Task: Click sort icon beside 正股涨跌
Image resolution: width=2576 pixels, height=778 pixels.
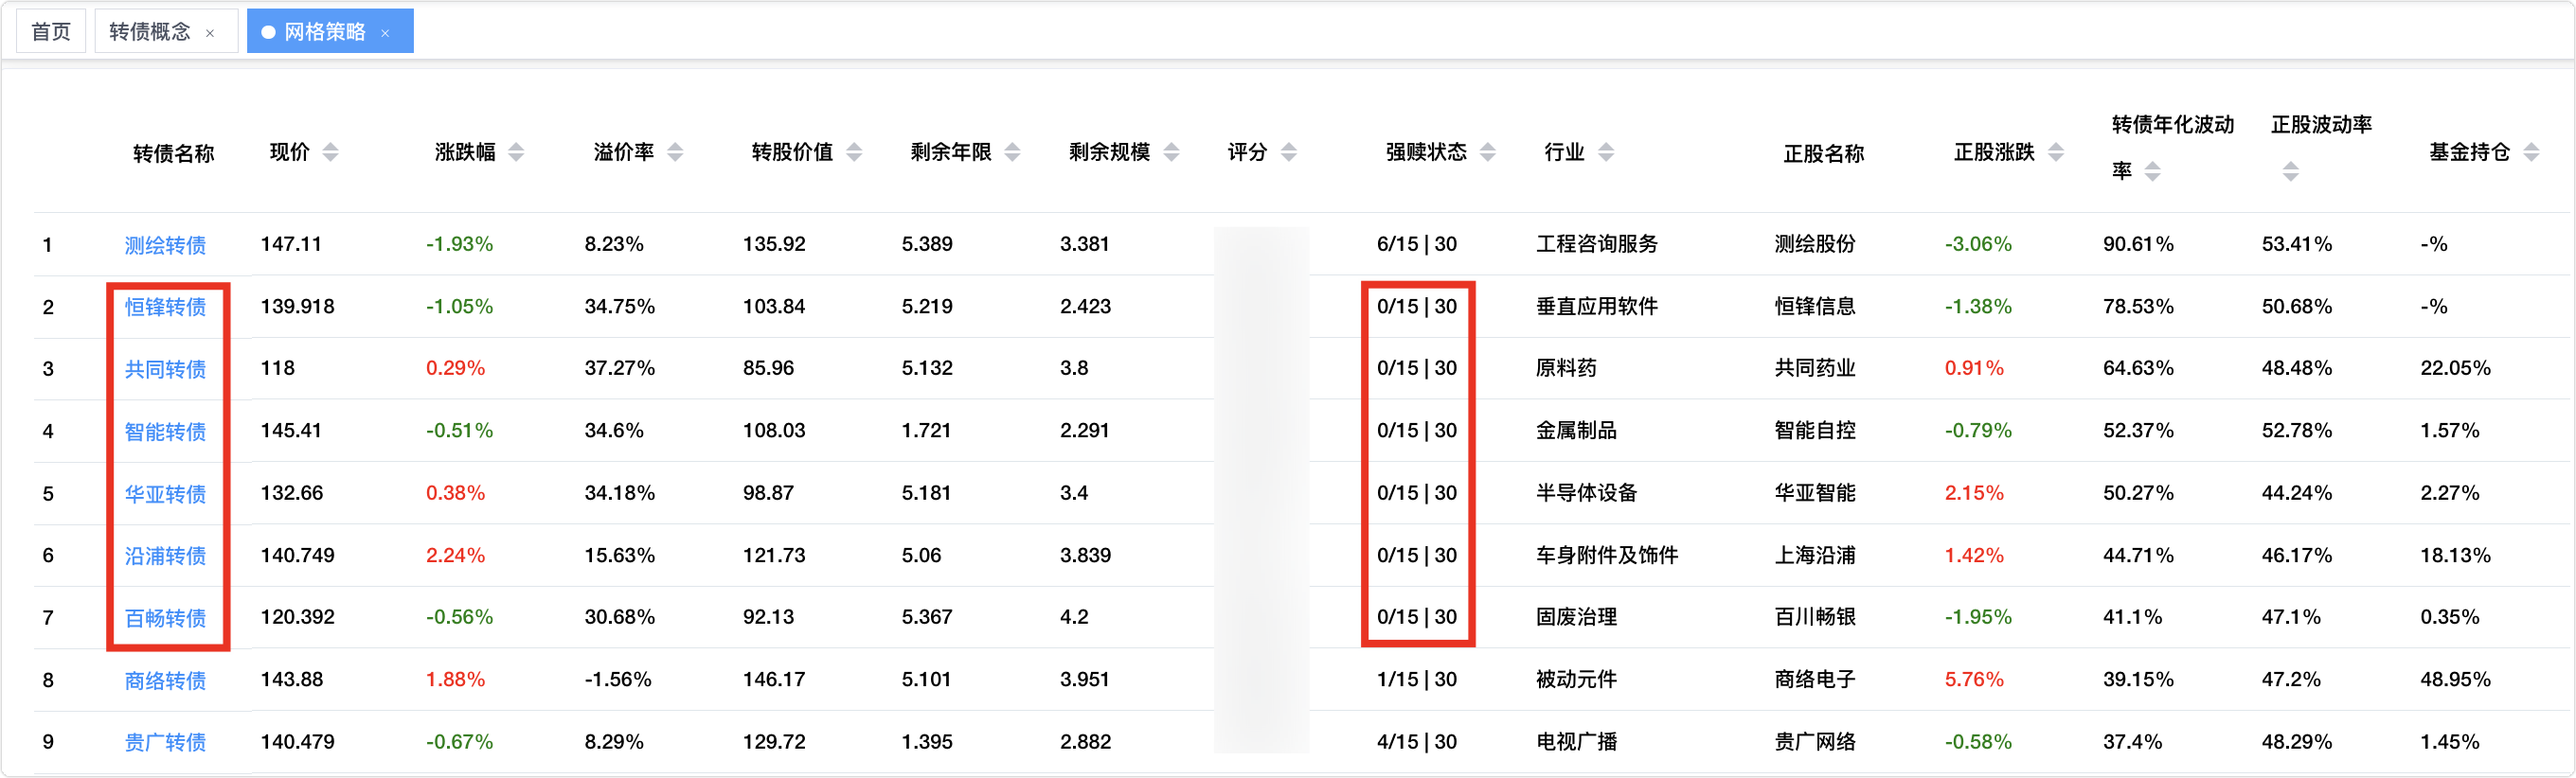Action: [x=2056, y=152]
